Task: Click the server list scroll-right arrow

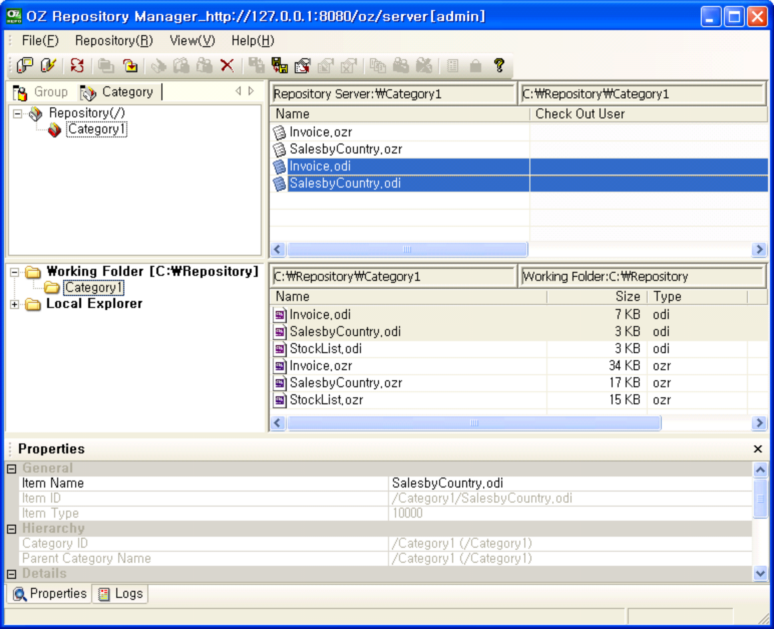Action: pos(759,249)
